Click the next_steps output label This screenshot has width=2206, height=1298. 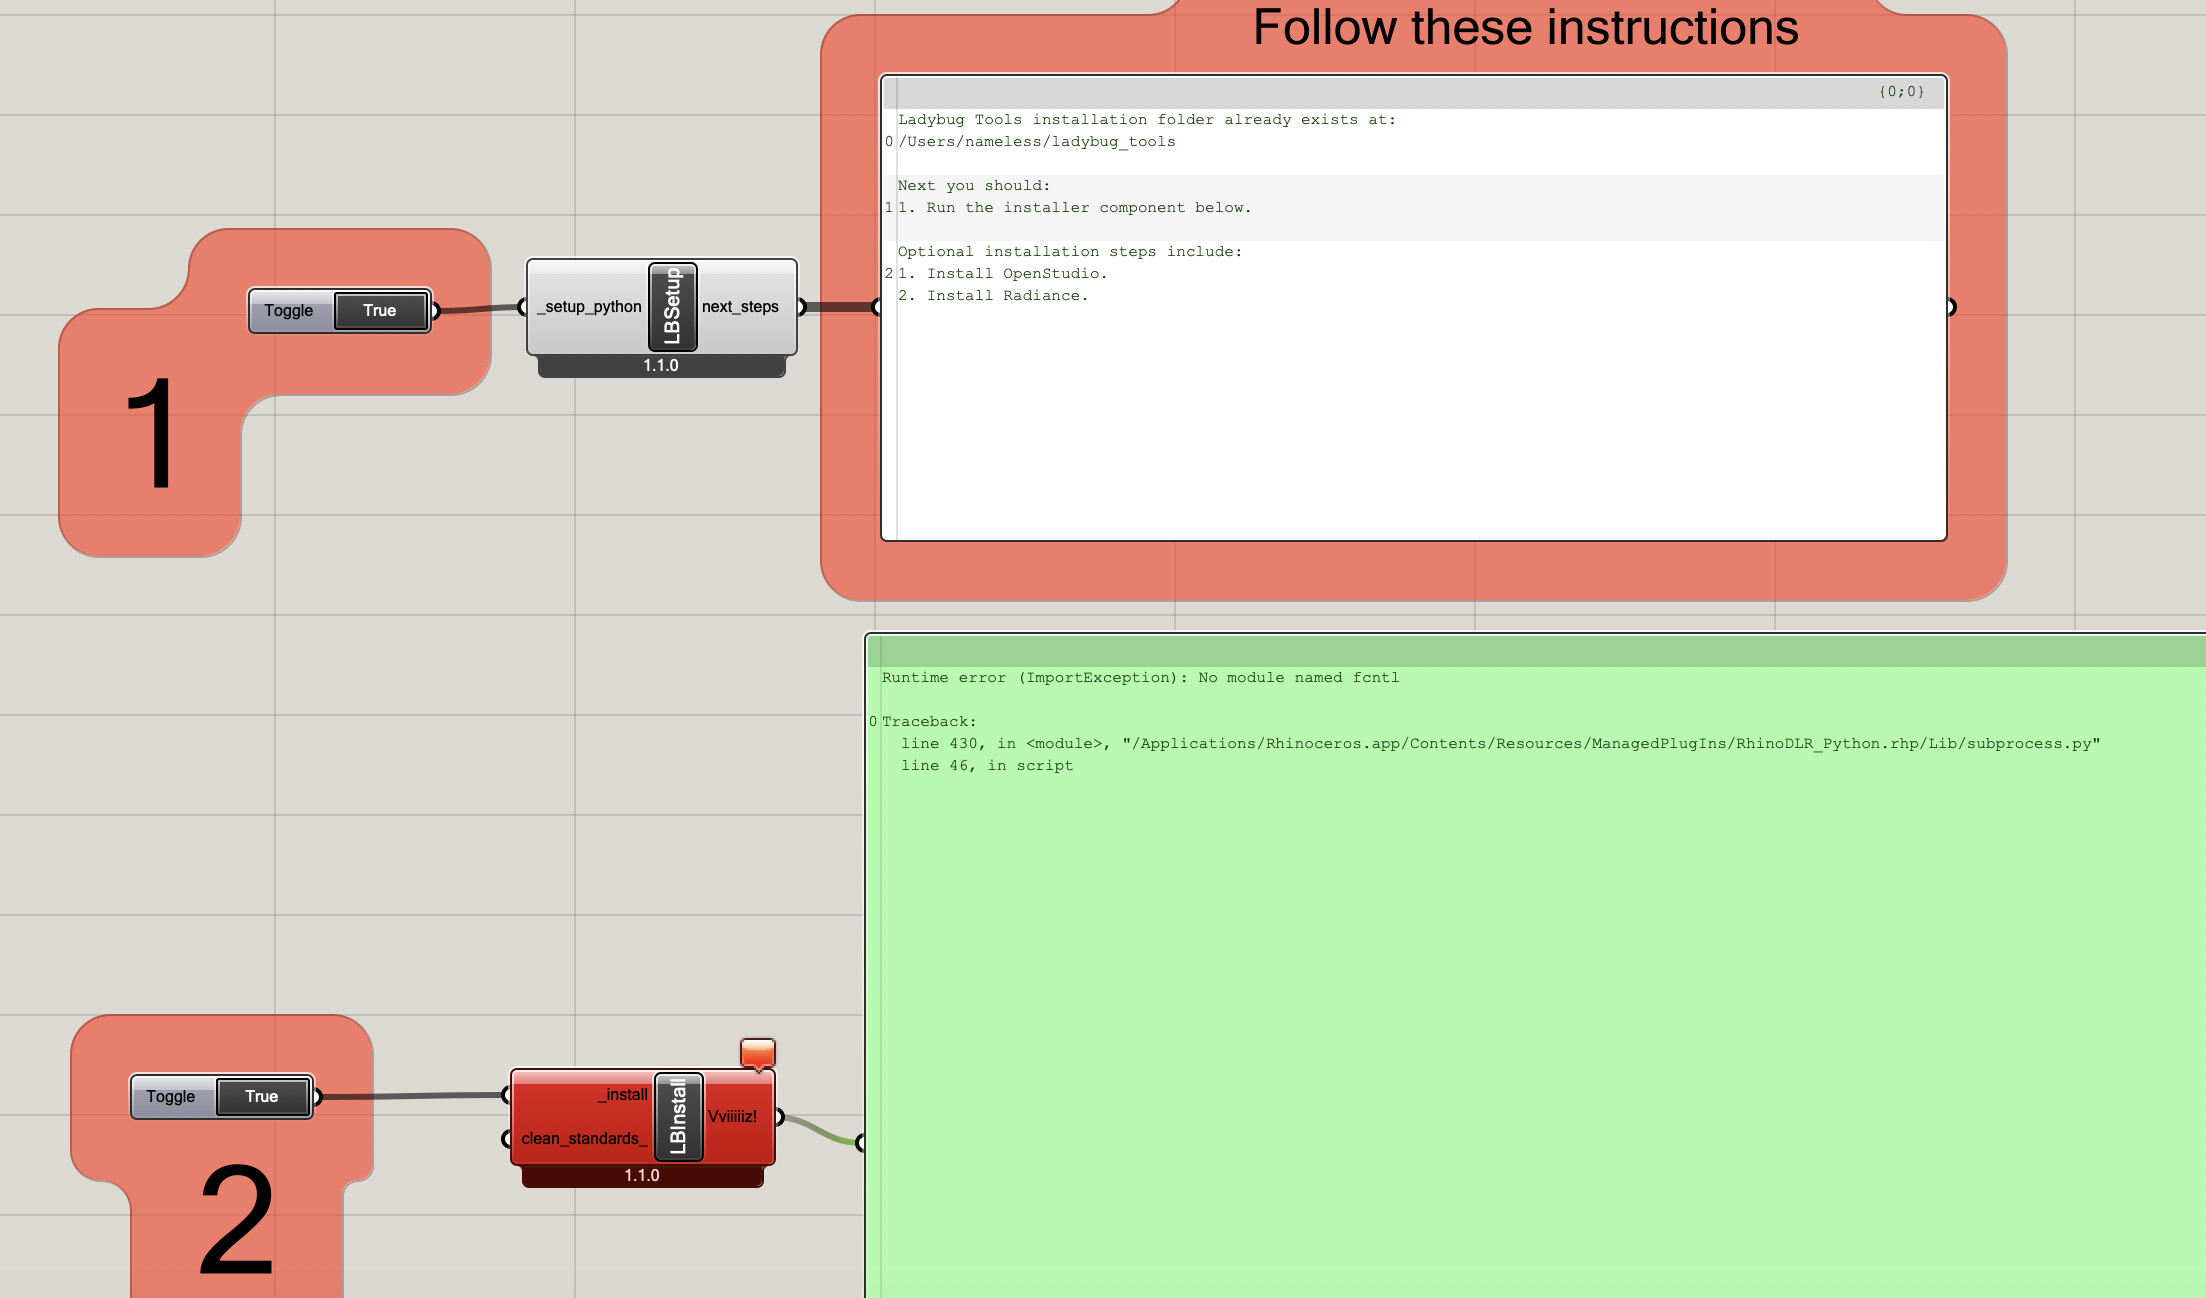point(740,306)
